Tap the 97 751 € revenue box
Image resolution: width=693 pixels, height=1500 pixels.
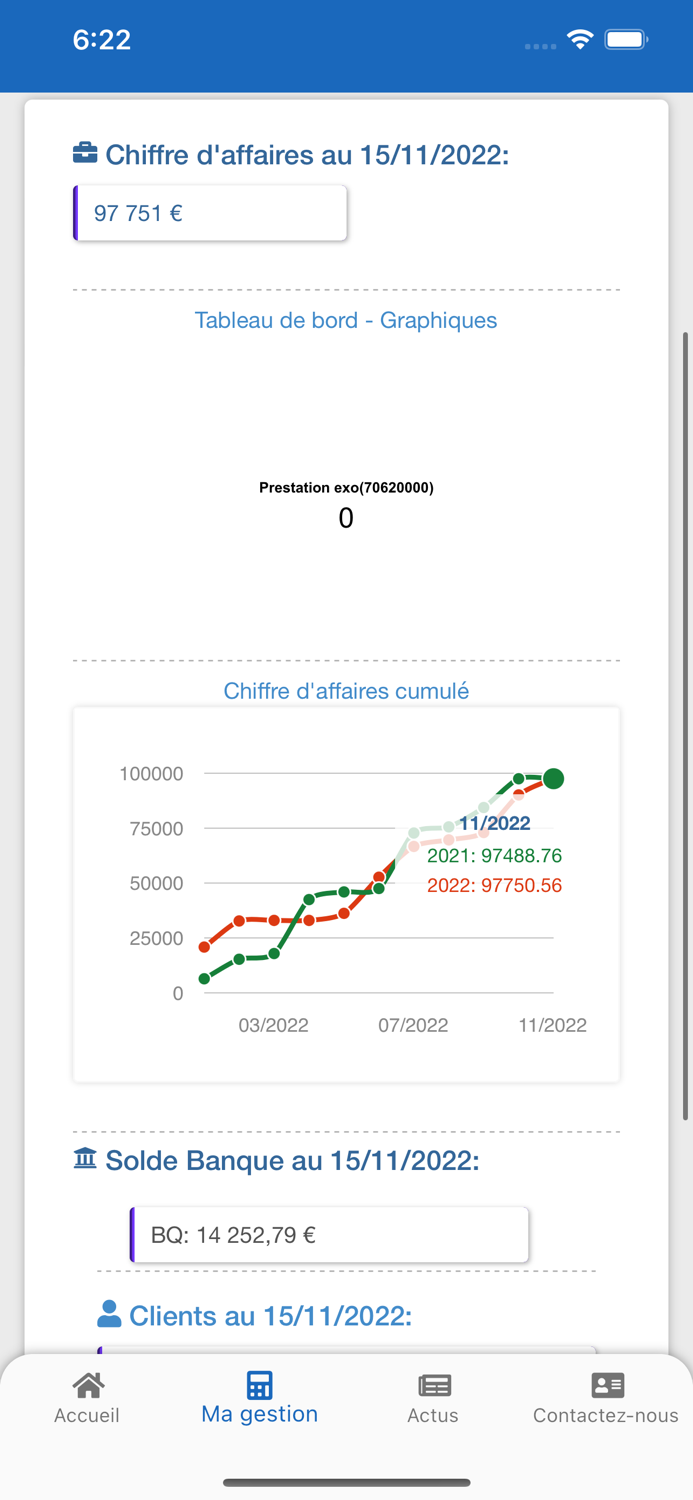coord(210,213)
